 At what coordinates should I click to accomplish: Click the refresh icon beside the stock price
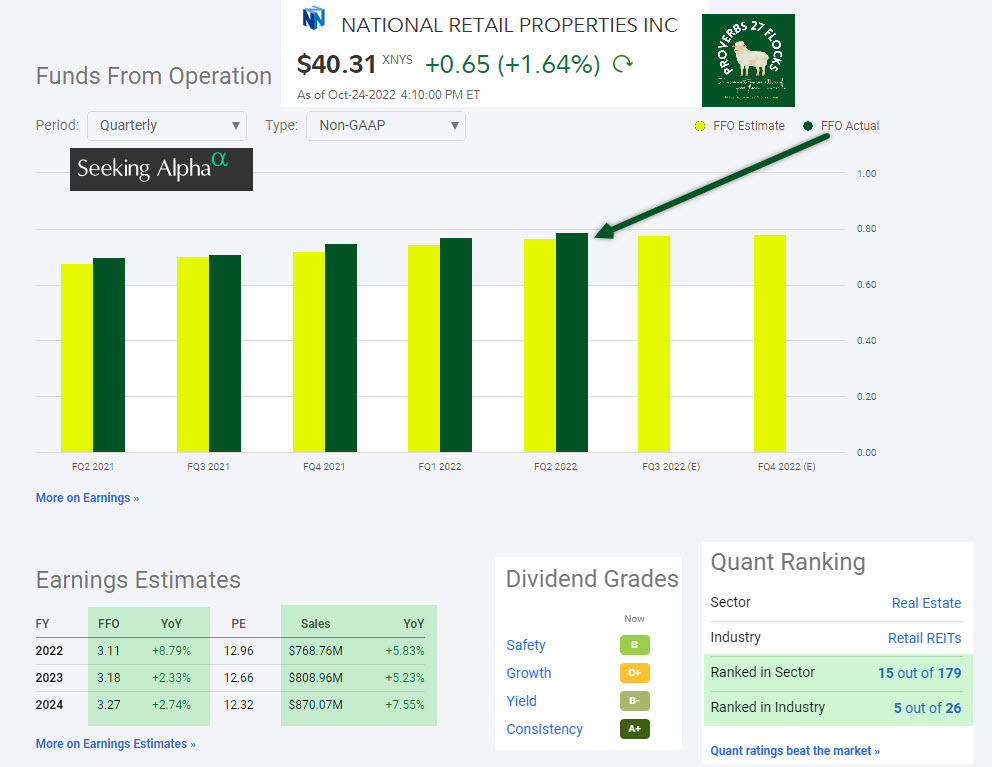[623, 65]
